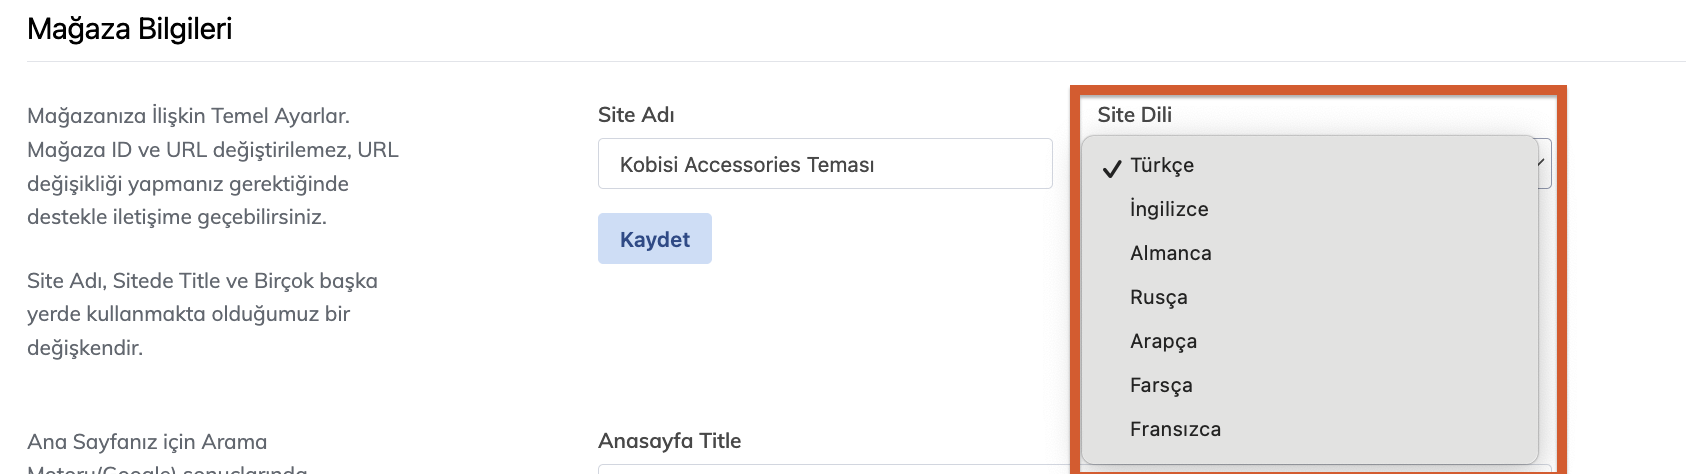
Task: Click the Ana Sayfanız için Arama text
Action: point(147,442)
